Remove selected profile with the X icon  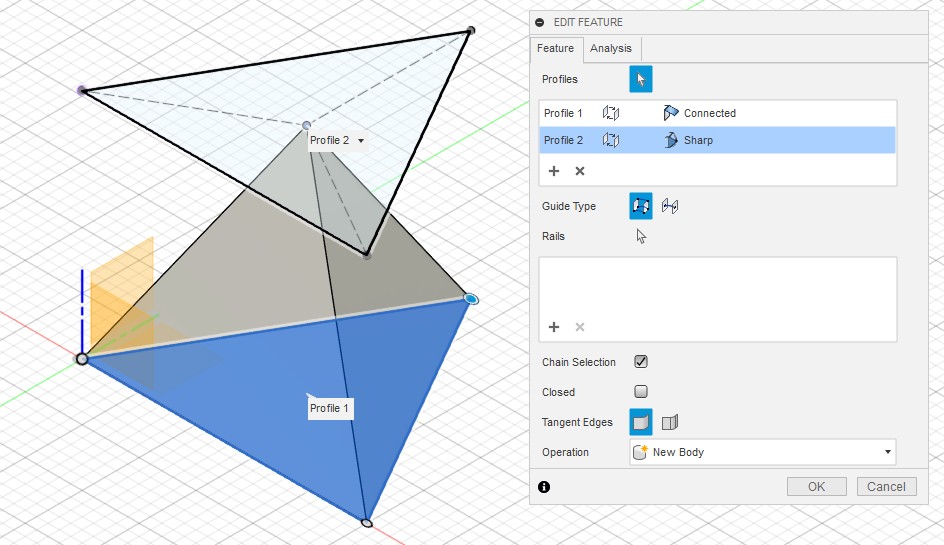point(580,171)
